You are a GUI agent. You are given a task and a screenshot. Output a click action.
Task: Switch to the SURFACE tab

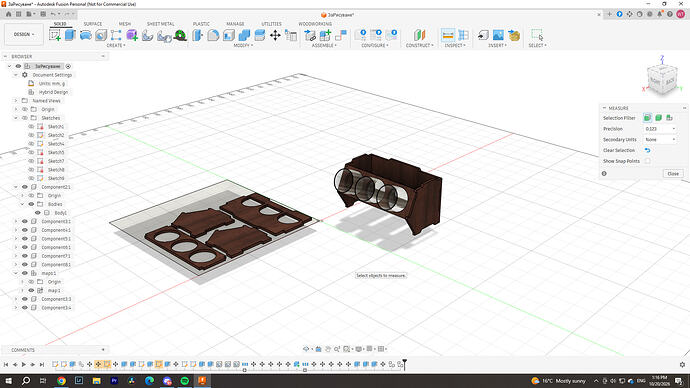[93, 24]
